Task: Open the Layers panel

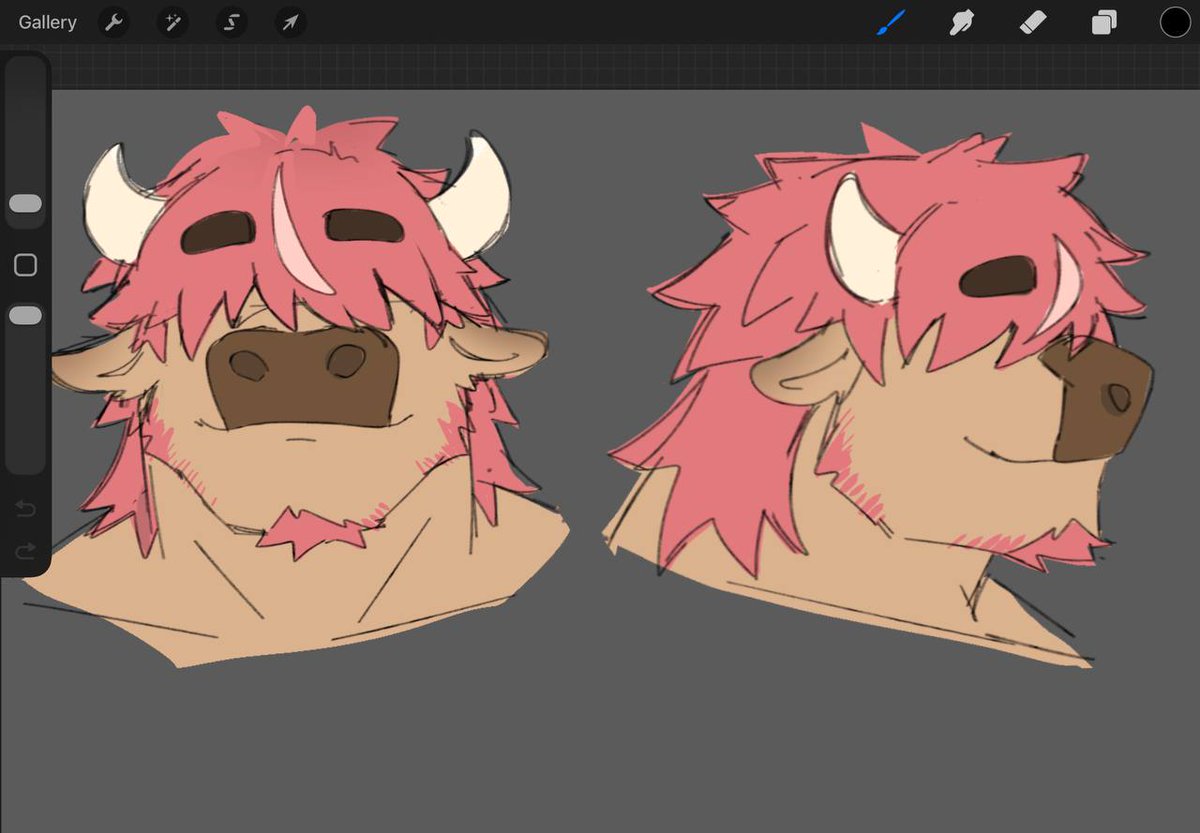Action: point(1104,22)
